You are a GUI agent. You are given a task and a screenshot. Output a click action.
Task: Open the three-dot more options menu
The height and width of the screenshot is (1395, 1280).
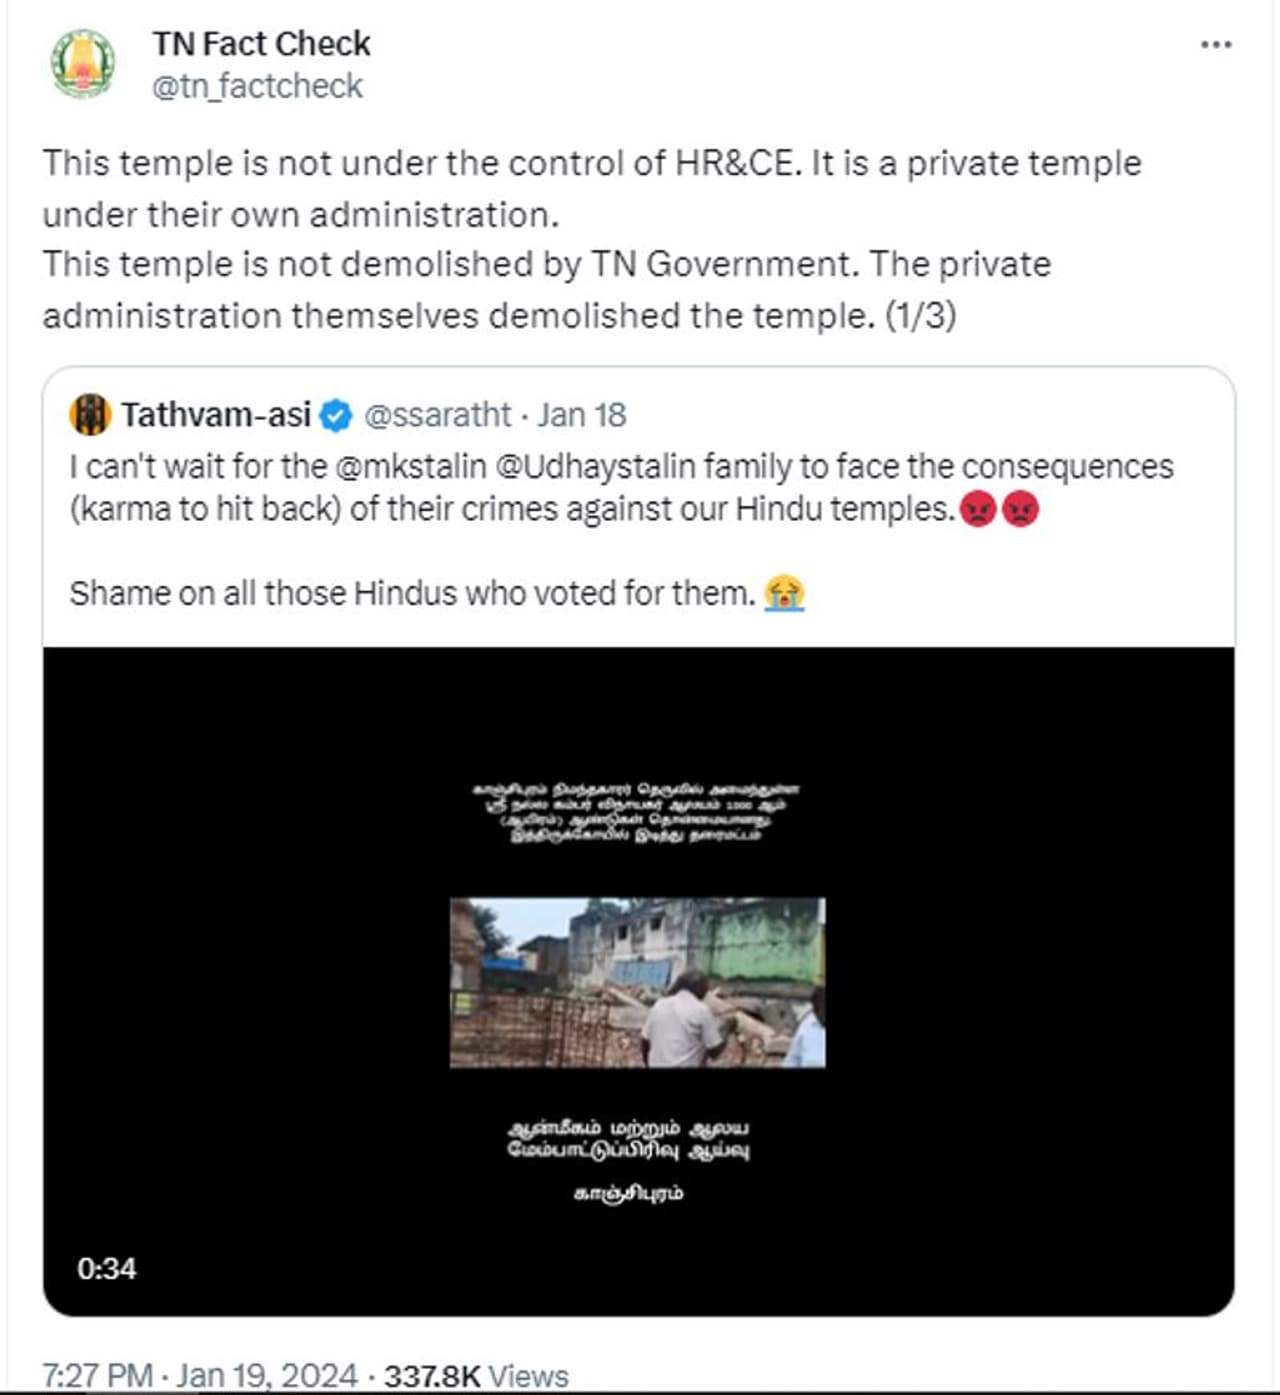(1215, 45)
